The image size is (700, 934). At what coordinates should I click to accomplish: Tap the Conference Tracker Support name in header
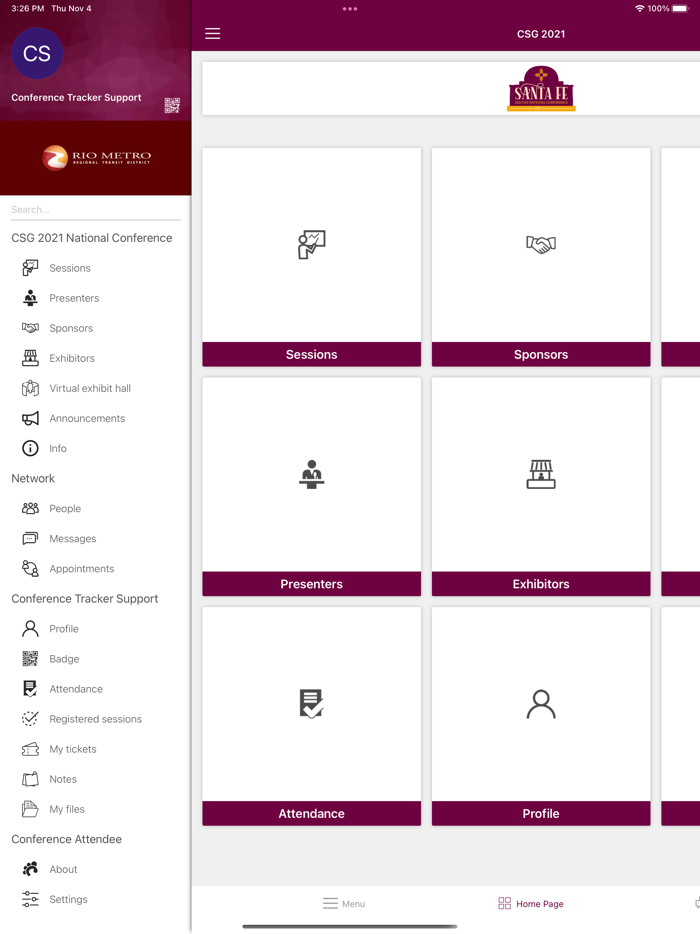tap(76, 98)
